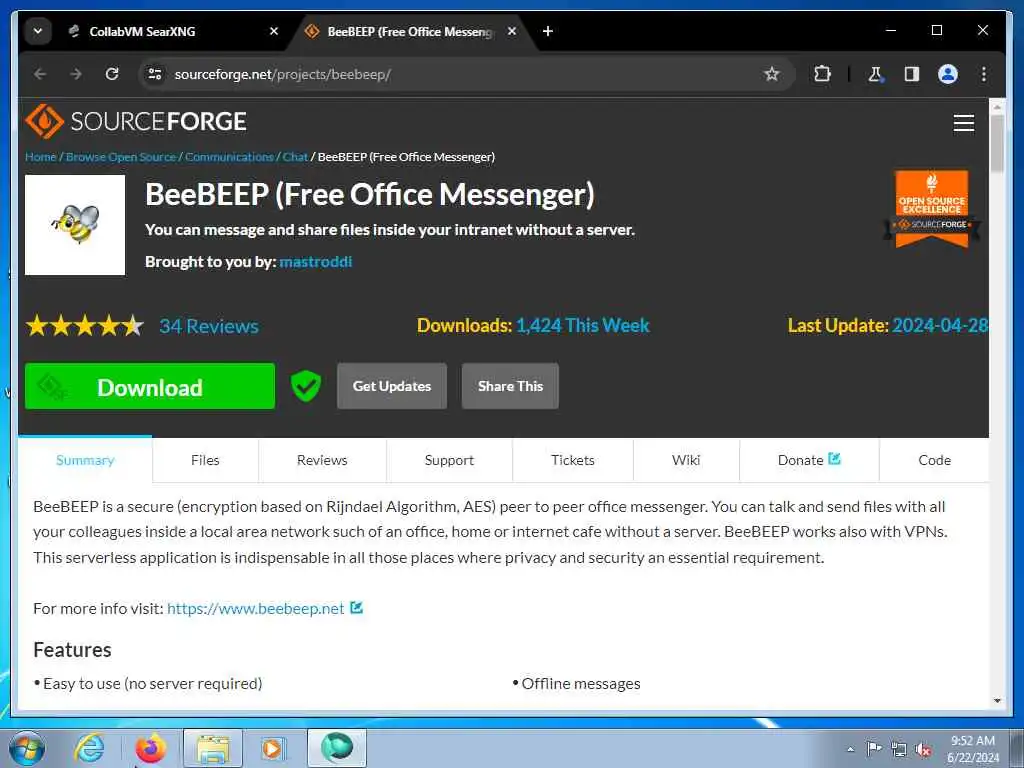Open the Donate tab
The image size is (1024, 768).
(x=809, y=460)
